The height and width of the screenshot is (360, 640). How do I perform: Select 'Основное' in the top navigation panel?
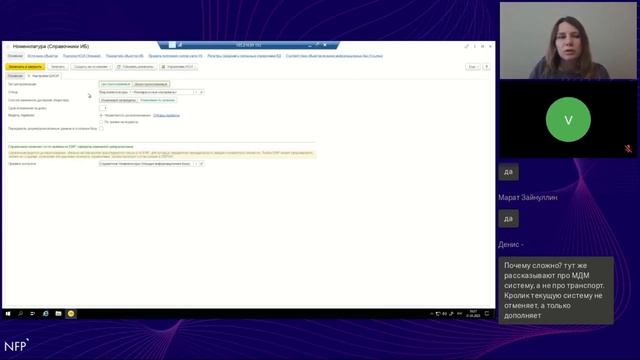click(x=16, y=56)
